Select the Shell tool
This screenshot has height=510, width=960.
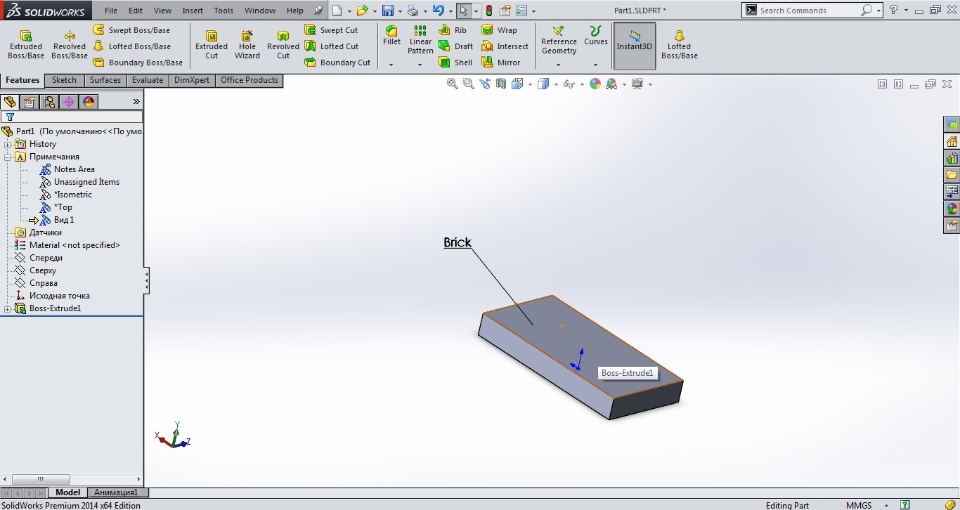456,62
